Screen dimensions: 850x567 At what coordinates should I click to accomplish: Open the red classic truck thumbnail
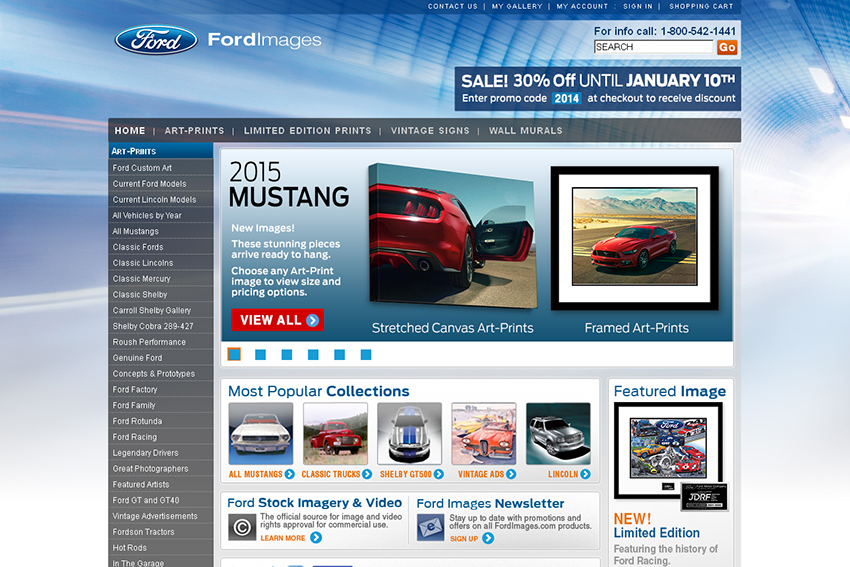(x=336, y=434)
